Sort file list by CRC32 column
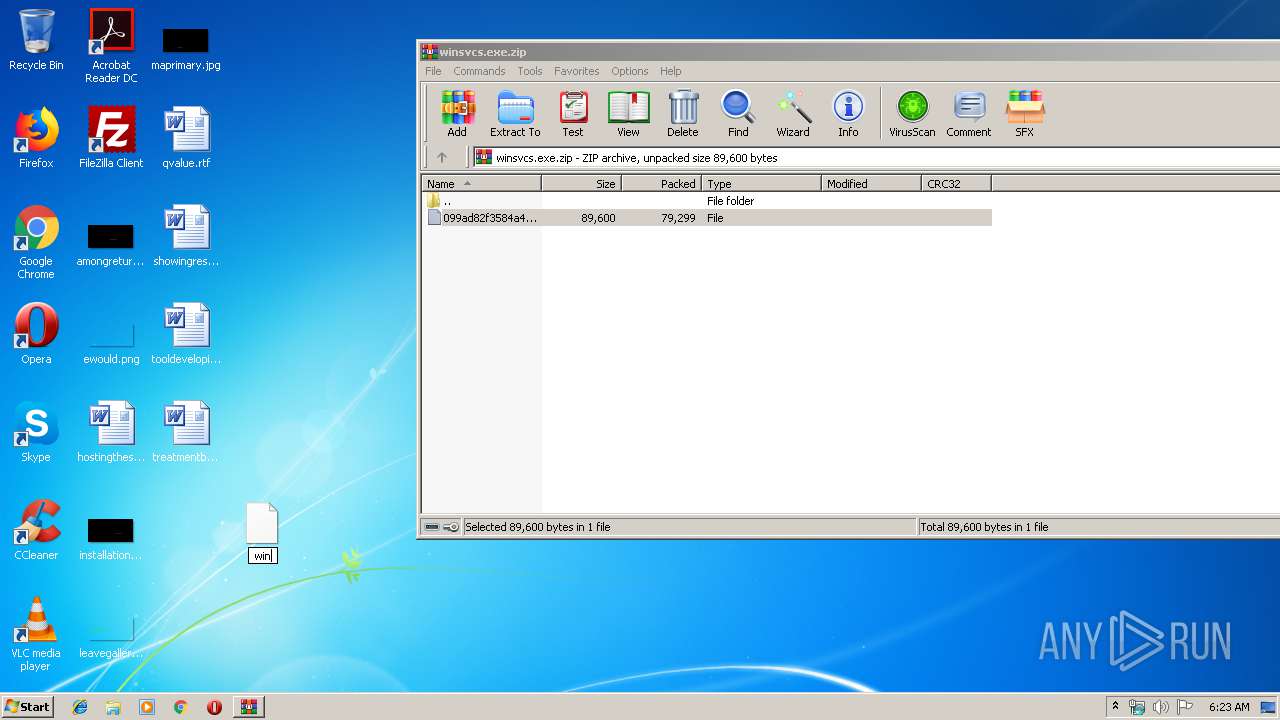This screenshot has width=1280, height=720. coord(957,184)
